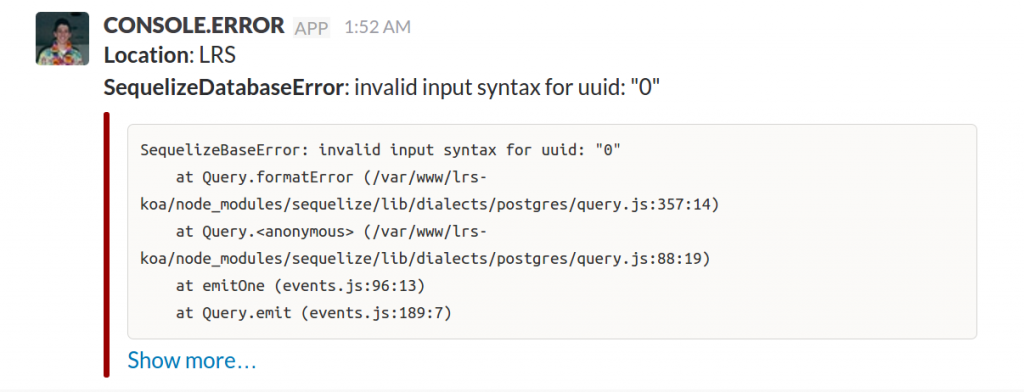Click the LRS location value
1024x392 pixels.
(x=217, y=56)
